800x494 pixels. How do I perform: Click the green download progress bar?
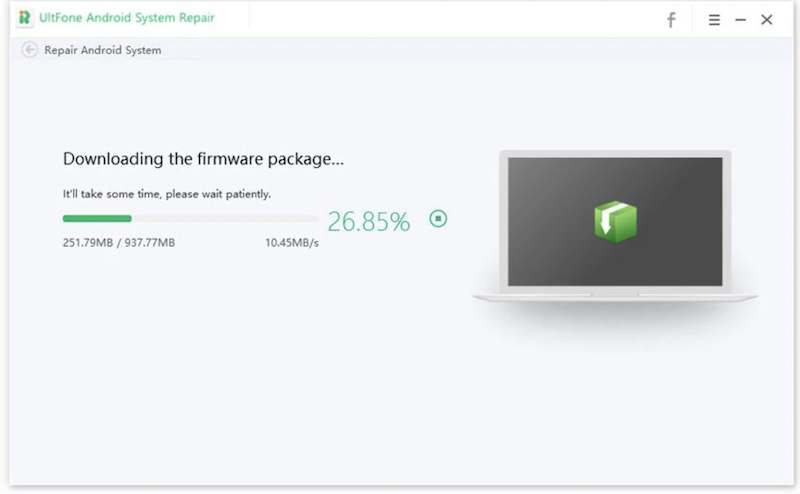(97, 218)
